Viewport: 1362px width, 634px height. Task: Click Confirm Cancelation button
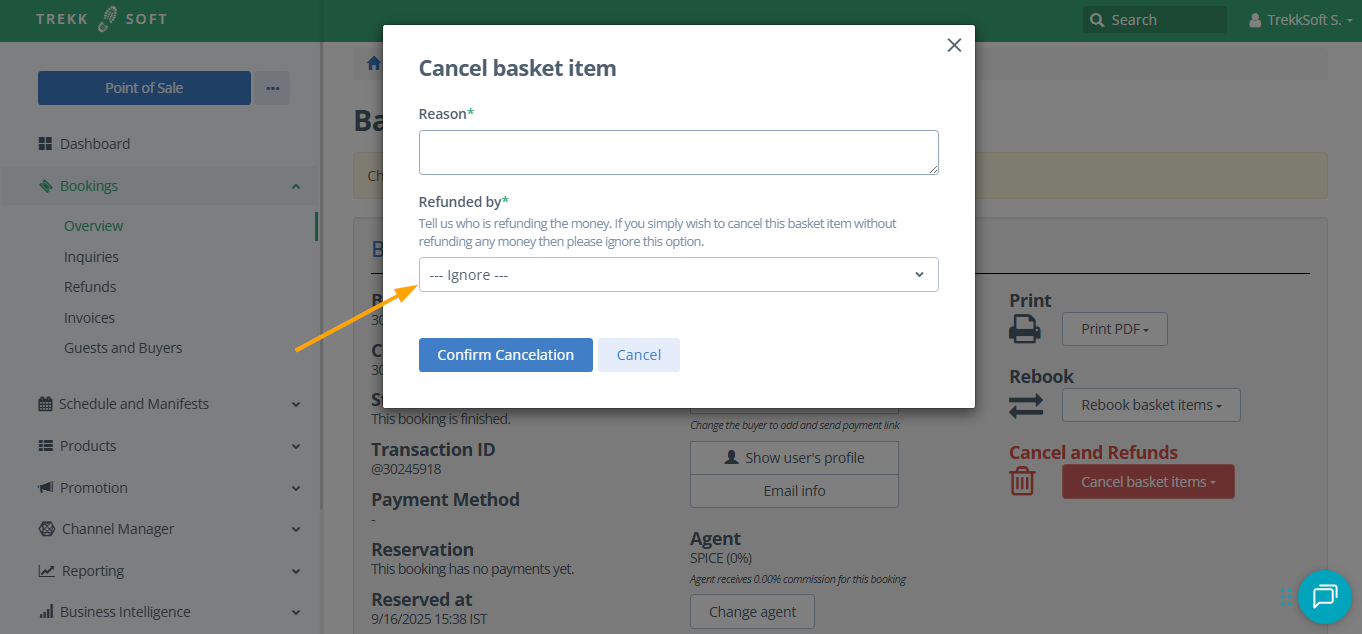coord(505,355)
